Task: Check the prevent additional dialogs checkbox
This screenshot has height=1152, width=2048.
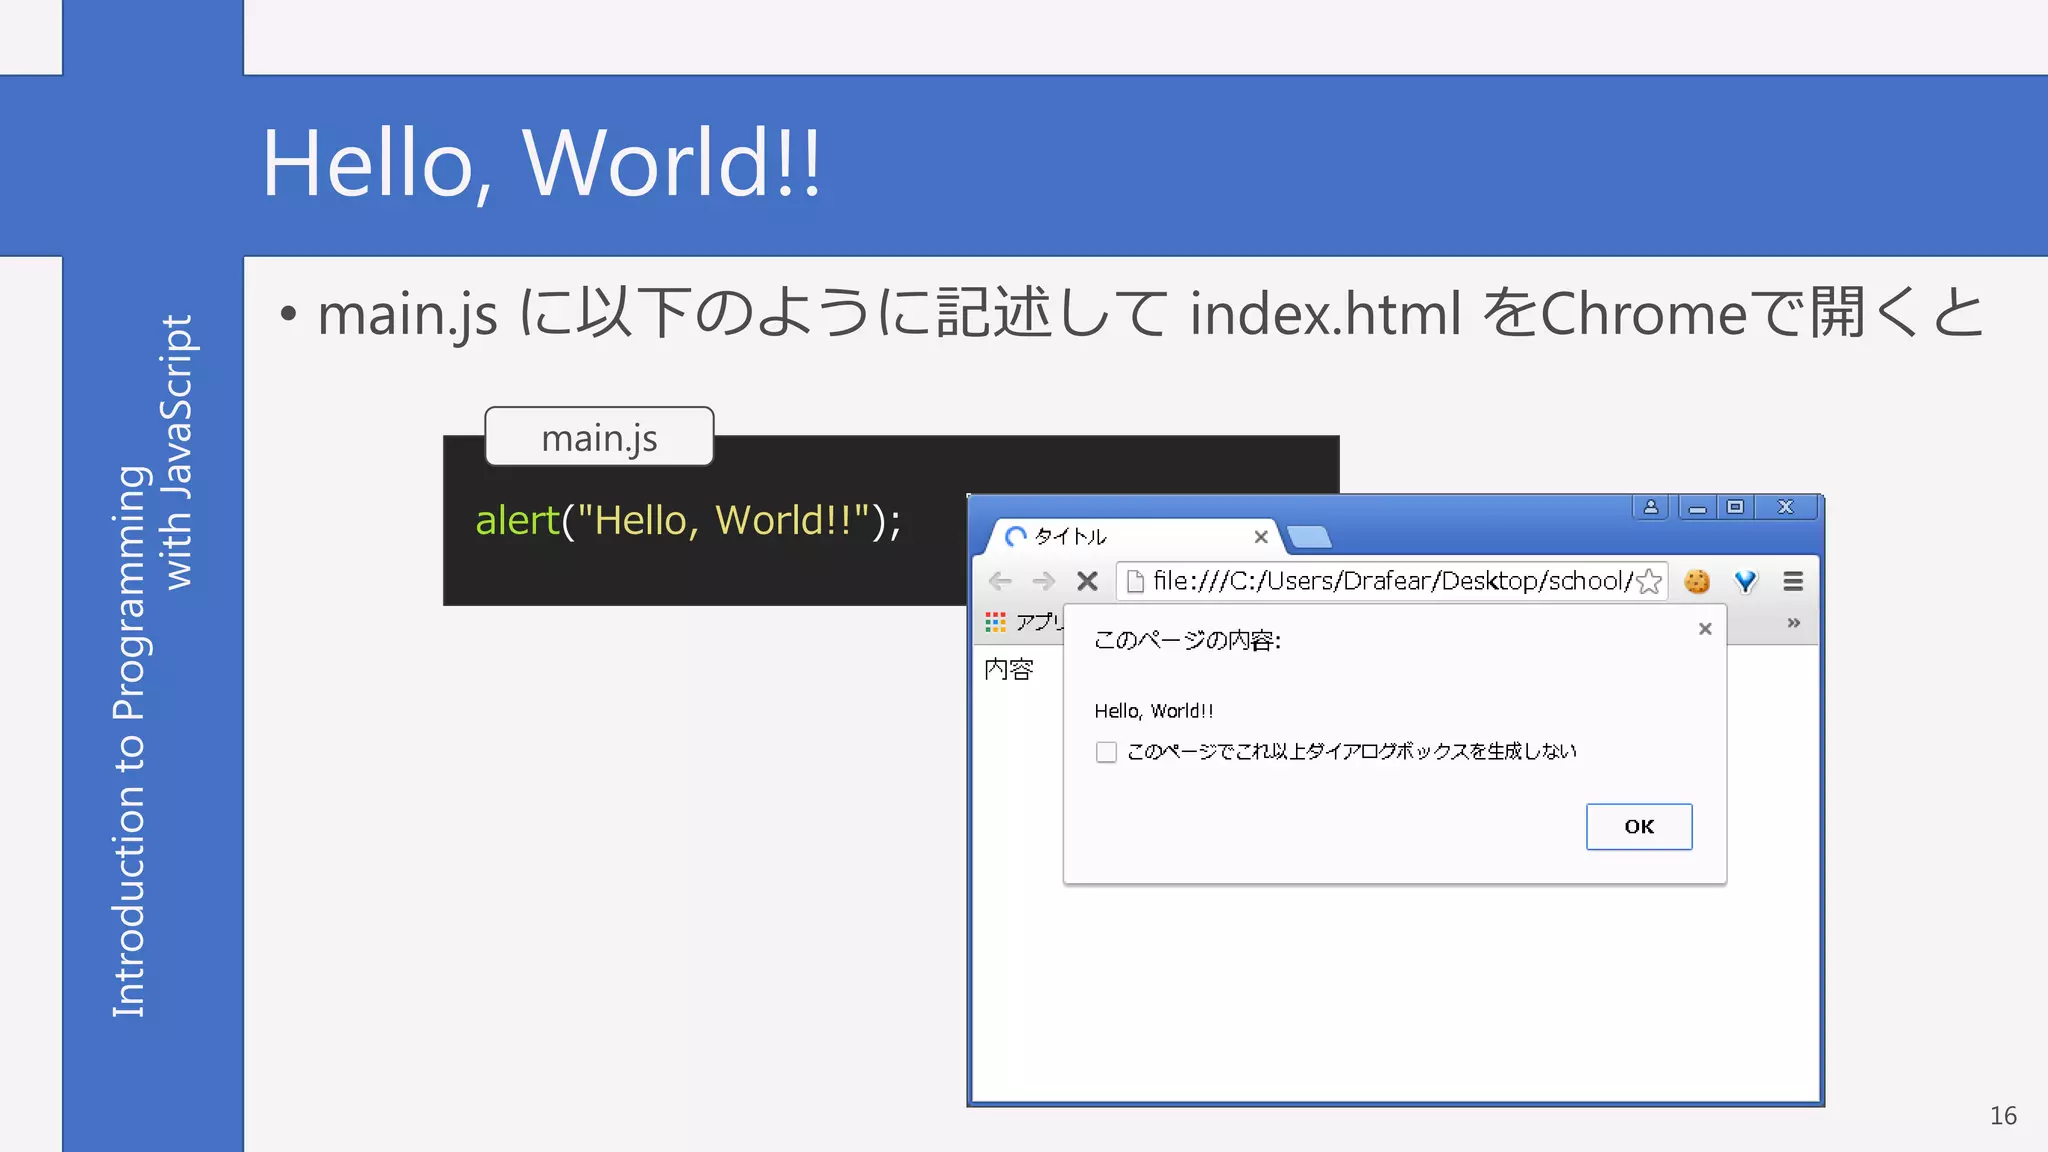Action: [x=1106, y=752]
